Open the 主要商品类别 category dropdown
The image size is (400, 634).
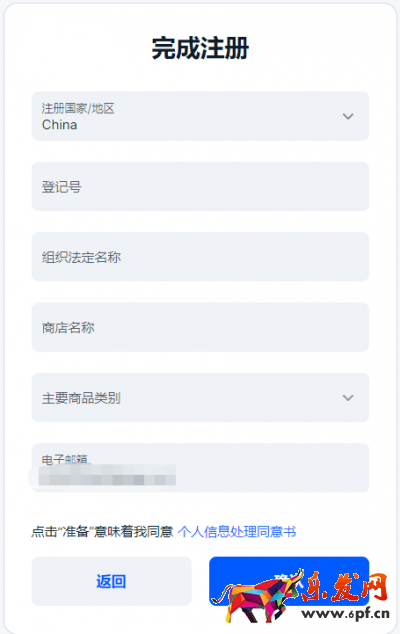click(x=200, y=397)
